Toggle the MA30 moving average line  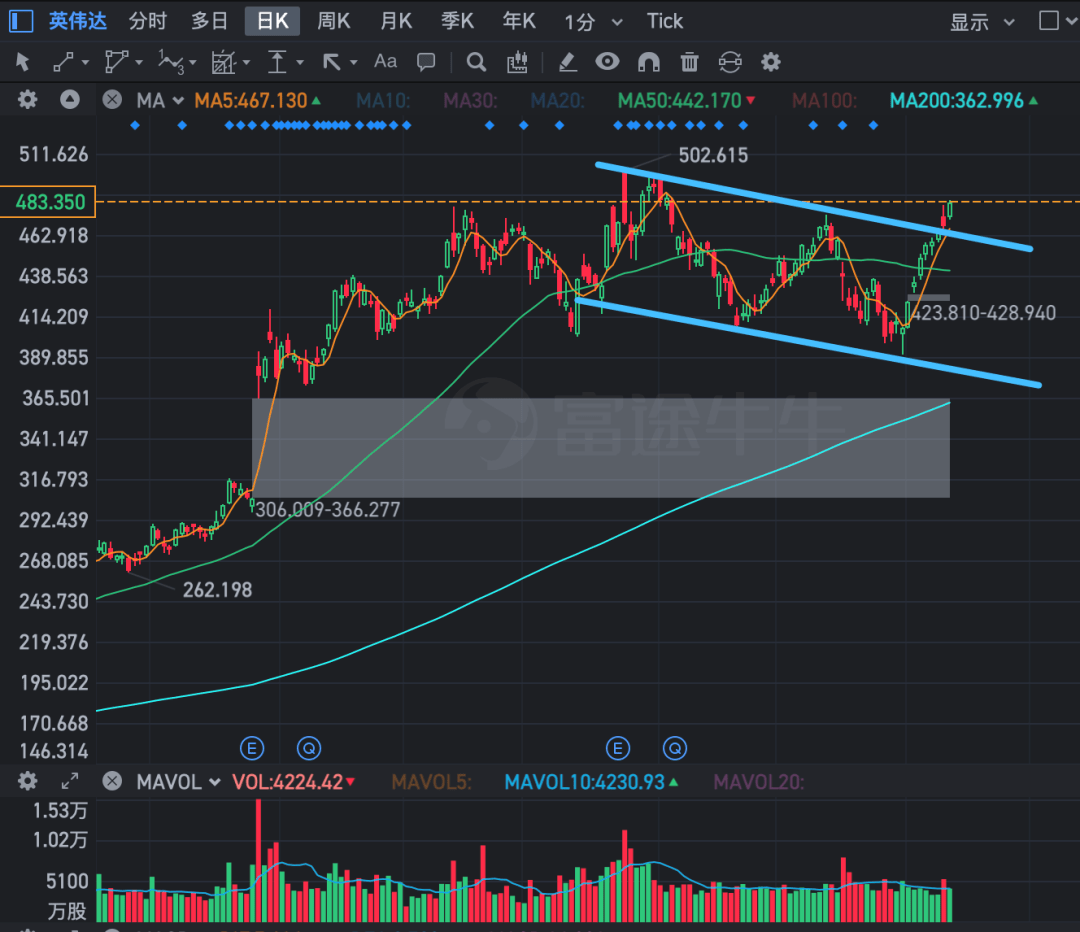[x=470, y=101]
